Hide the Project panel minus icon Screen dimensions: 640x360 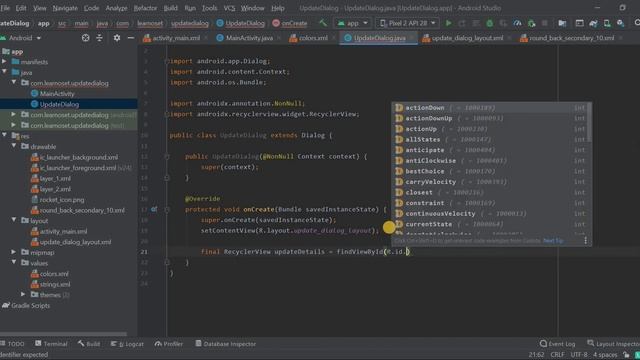131,38
